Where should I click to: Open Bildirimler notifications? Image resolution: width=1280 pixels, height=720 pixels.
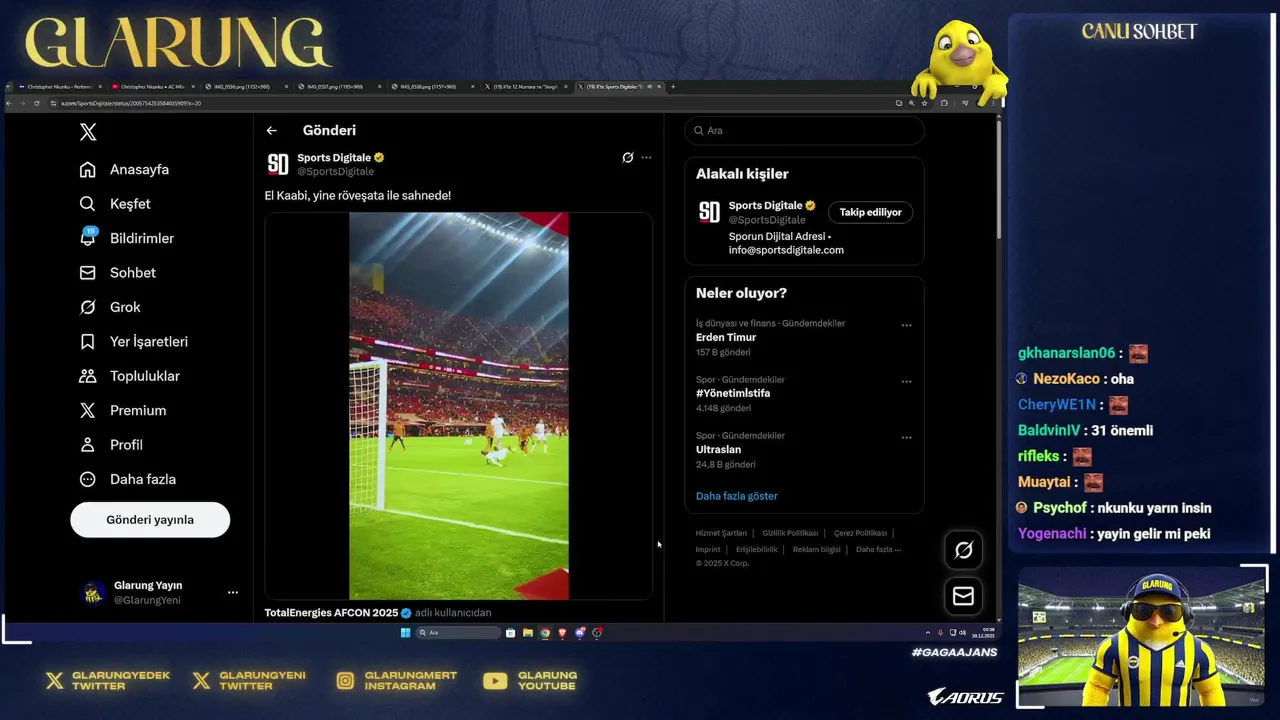coord(127,238)
